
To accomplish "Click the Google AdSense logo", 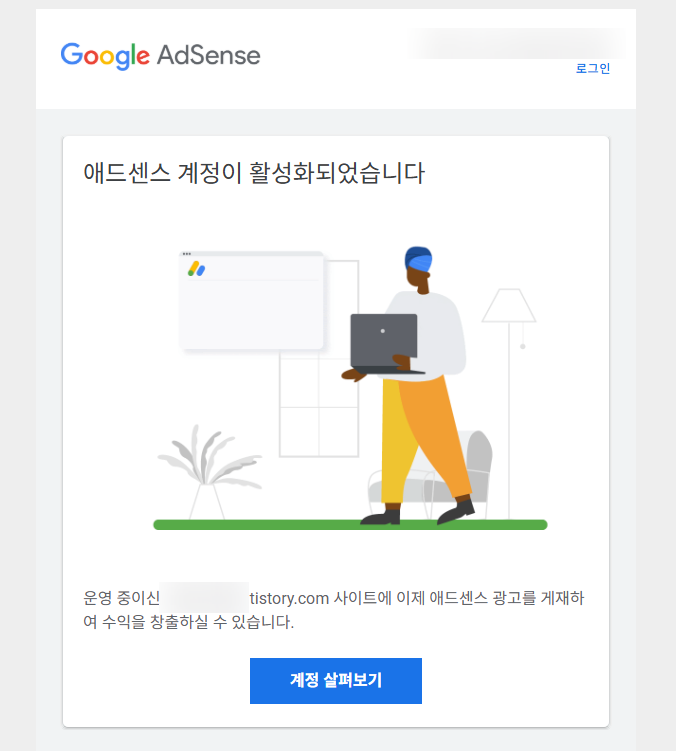I will click(160, 56).
